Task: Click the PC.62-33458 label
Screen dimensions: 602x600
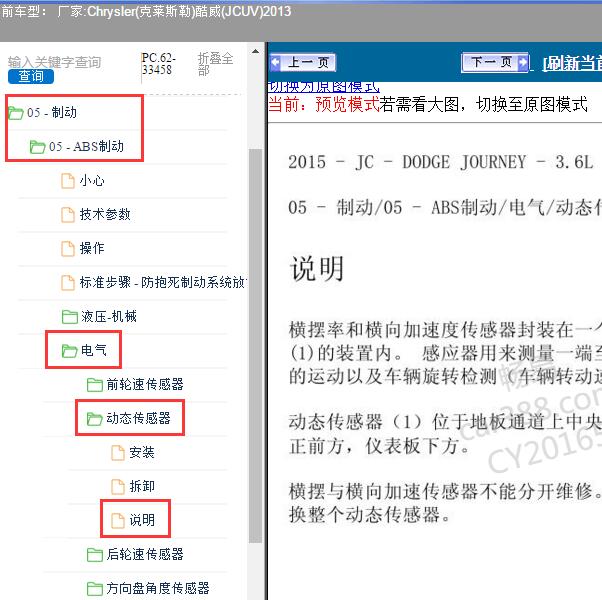Action: [x=159, y=64]
